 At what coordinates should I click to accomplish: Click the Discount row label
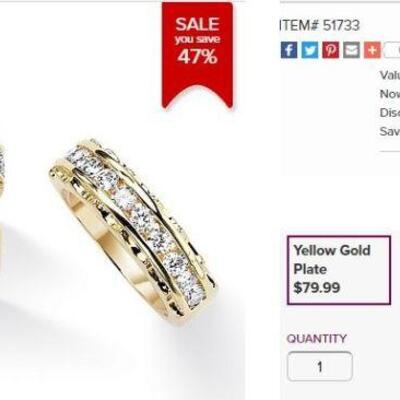[x=390, y=113]
